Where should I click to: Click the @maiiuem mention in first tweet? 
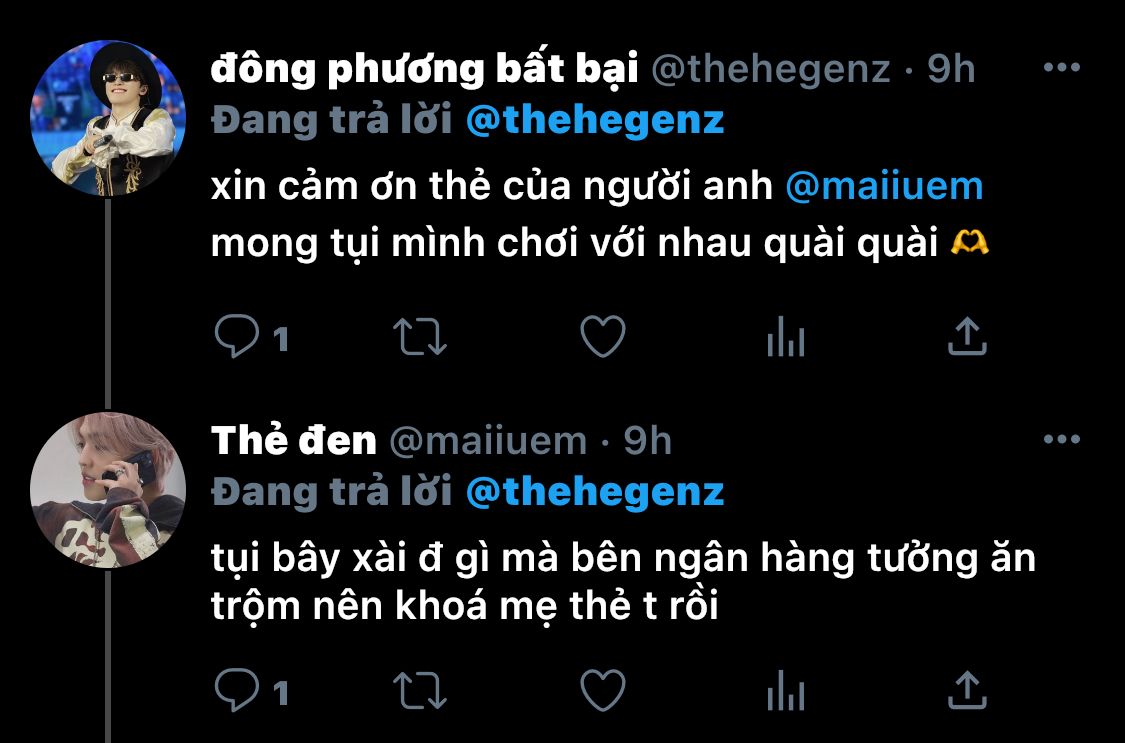click(x=884, y=186)
